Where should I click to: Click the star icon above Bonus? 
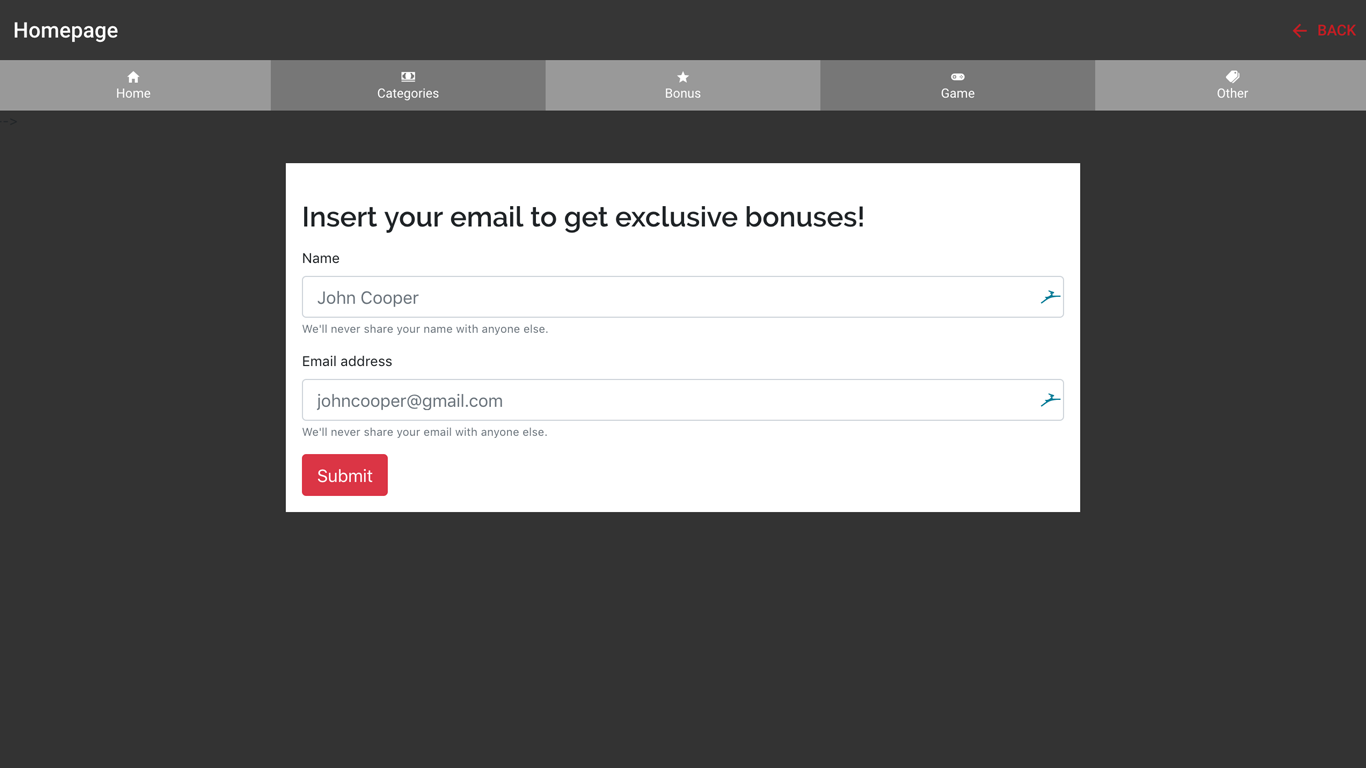tap(683, 77)
